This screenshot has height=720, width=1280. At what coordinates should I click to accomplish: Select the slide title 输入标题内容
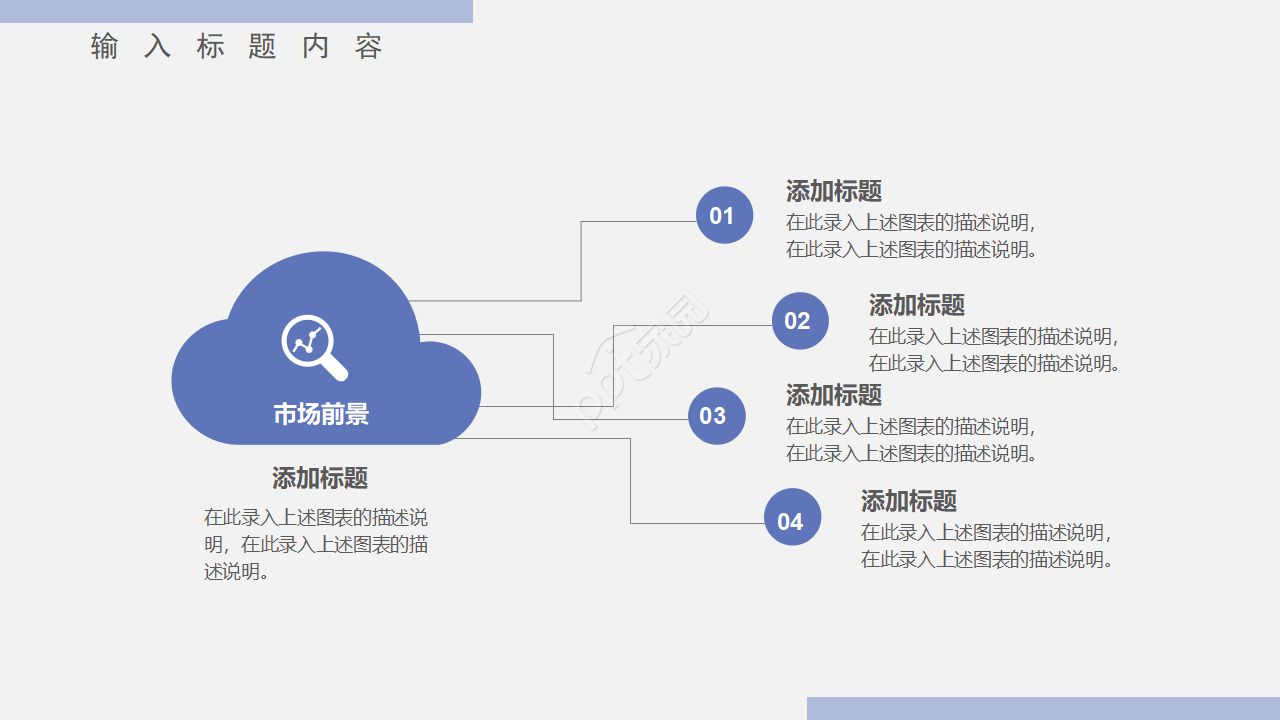click(236, 47)
